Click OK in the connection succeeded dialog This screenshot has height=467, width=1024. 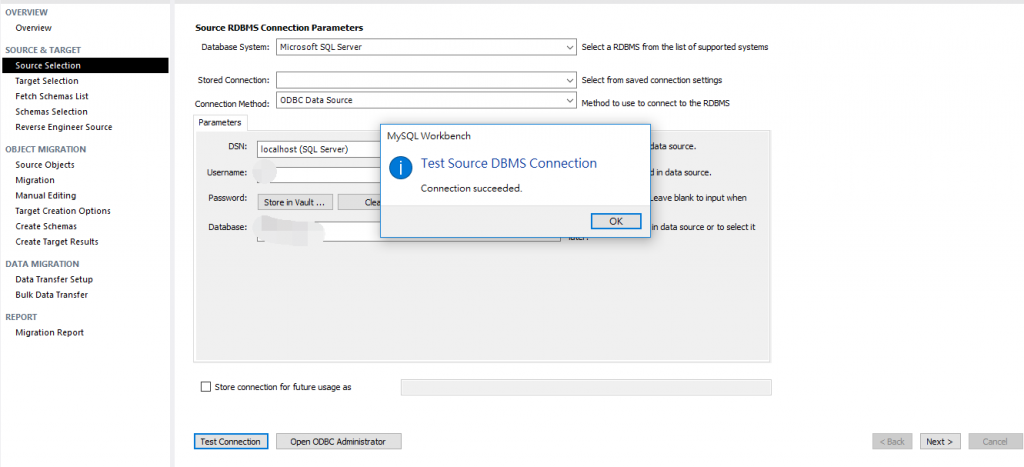pyautogui.click(x=616, y=221)
